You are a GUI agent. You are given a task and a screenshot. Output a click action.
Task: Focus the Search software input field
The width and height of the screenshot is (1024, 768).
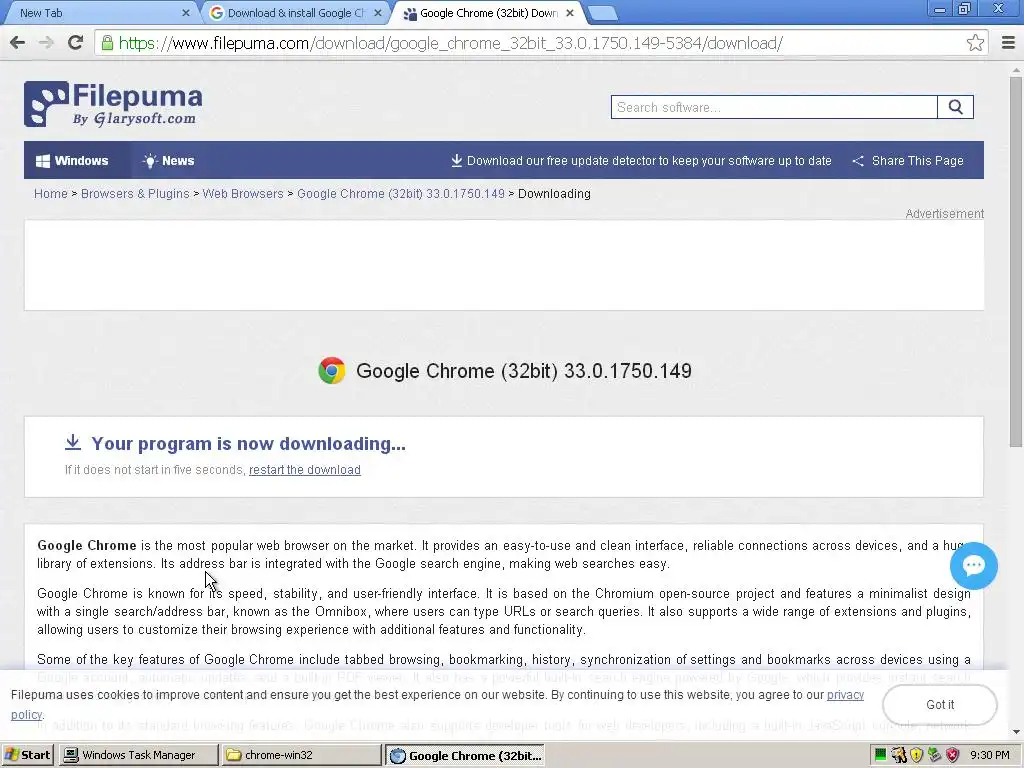(775, 107)
